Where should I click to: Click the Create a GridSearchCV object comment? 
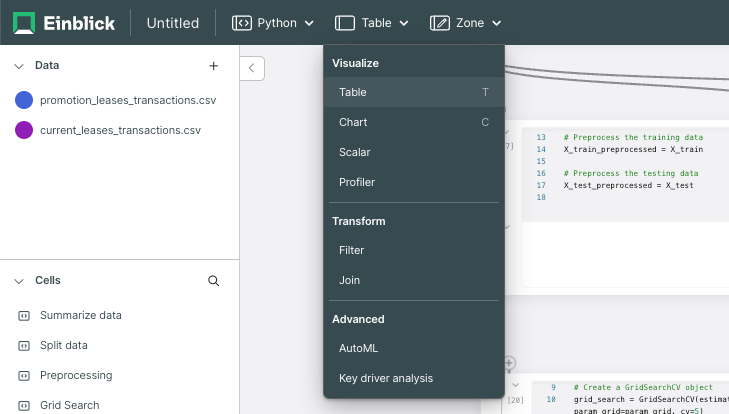click(x=643, y=387)
